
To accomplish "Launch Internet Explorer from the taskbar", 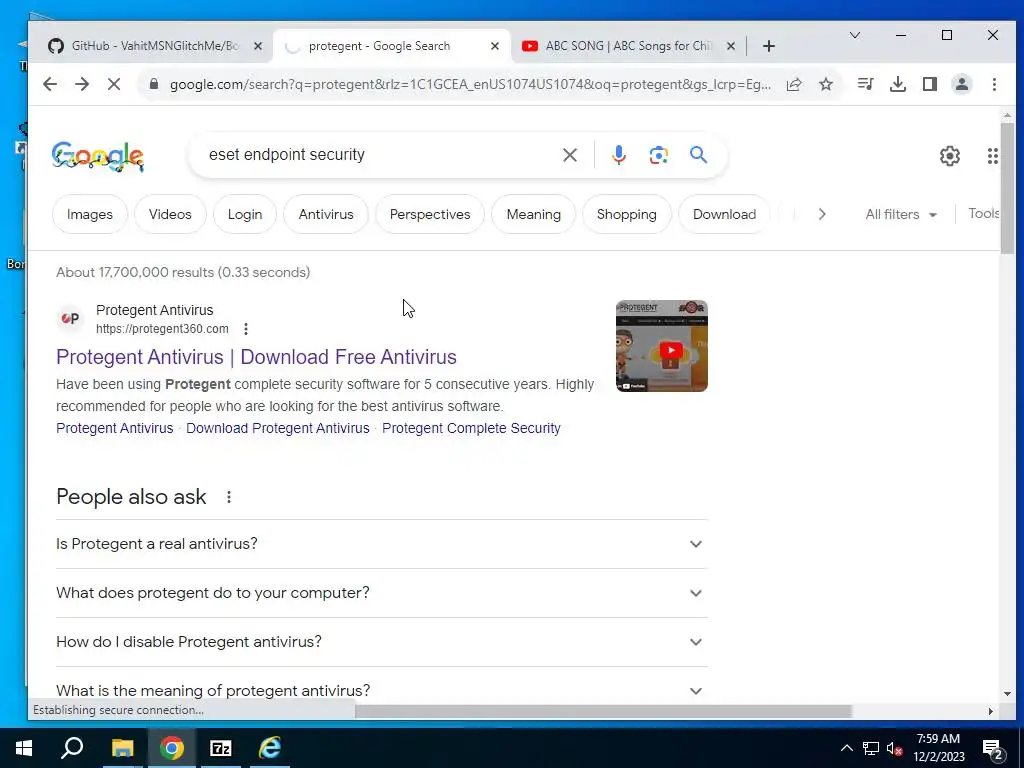I will click(x=270, y=748).
